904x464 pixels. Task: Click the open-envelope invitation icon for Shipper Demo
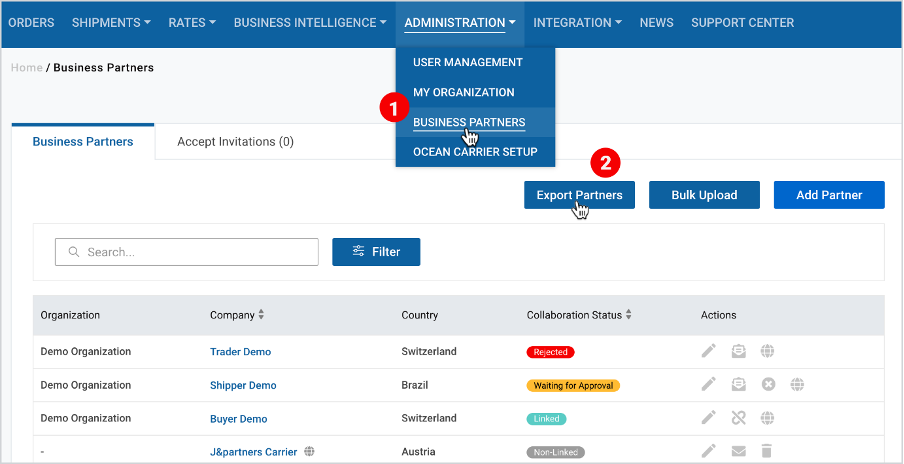click(738, 384)
